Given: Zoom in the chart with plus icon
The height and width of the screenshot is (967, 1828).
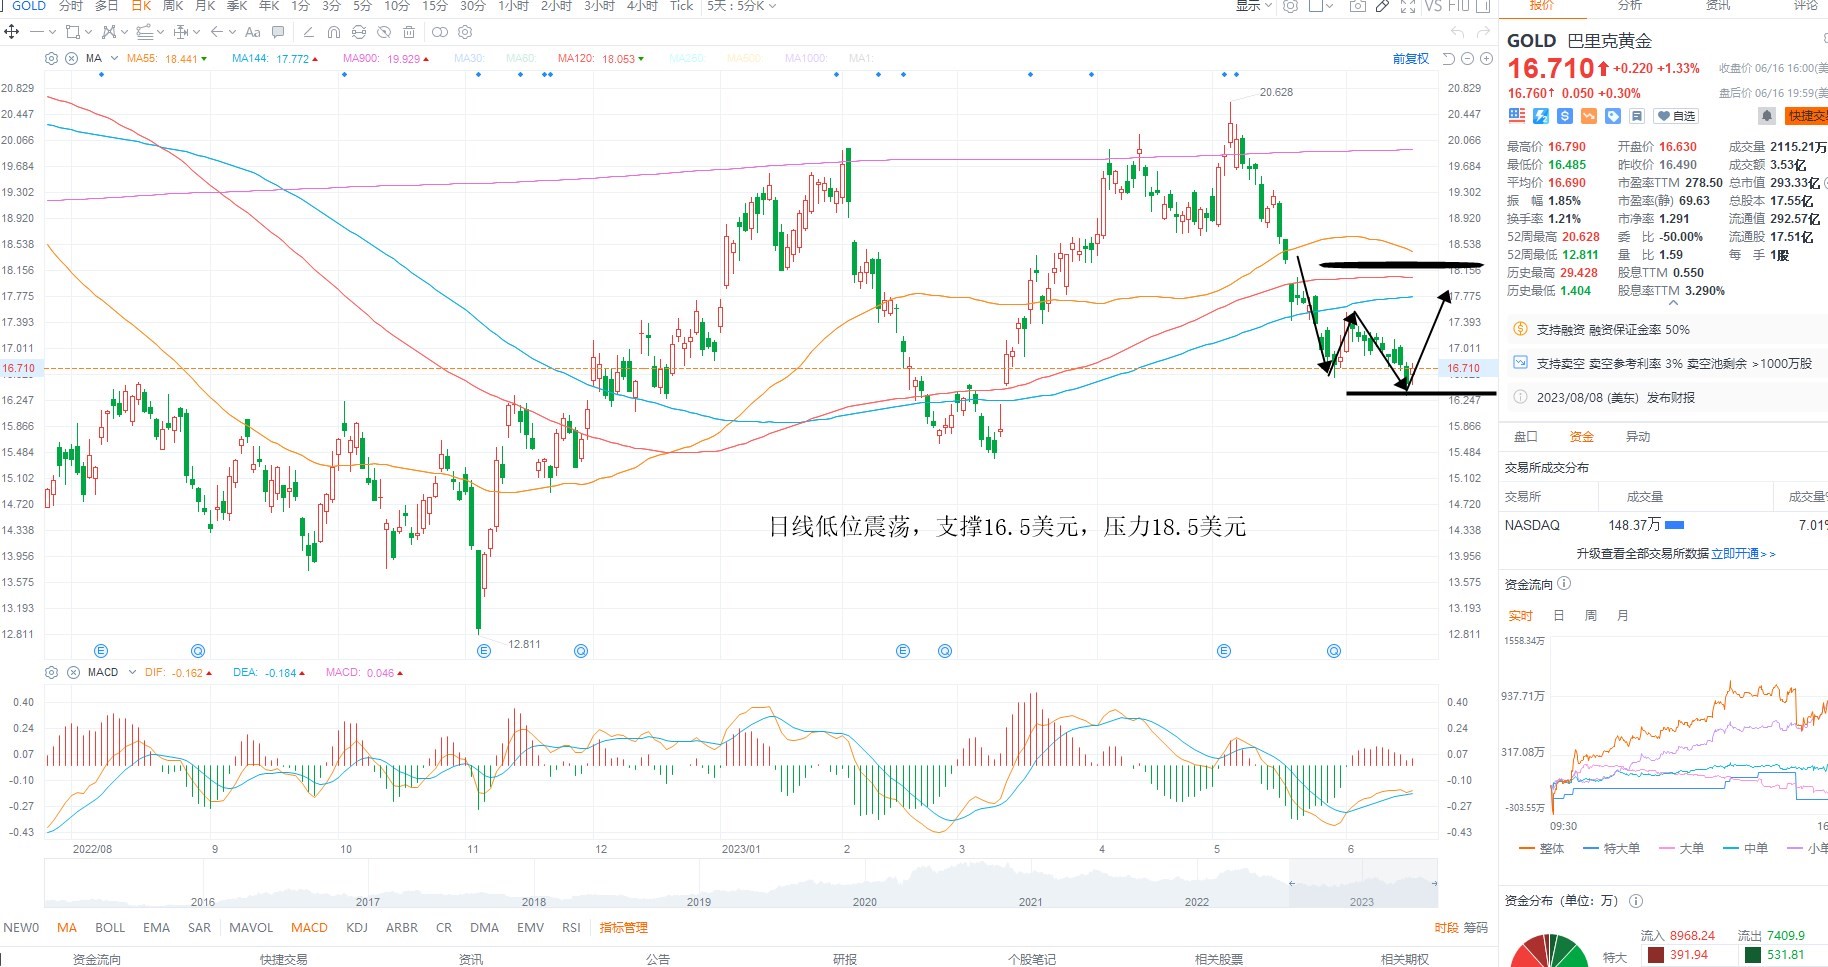Looking at the screenshot, I should (1487, 59).
